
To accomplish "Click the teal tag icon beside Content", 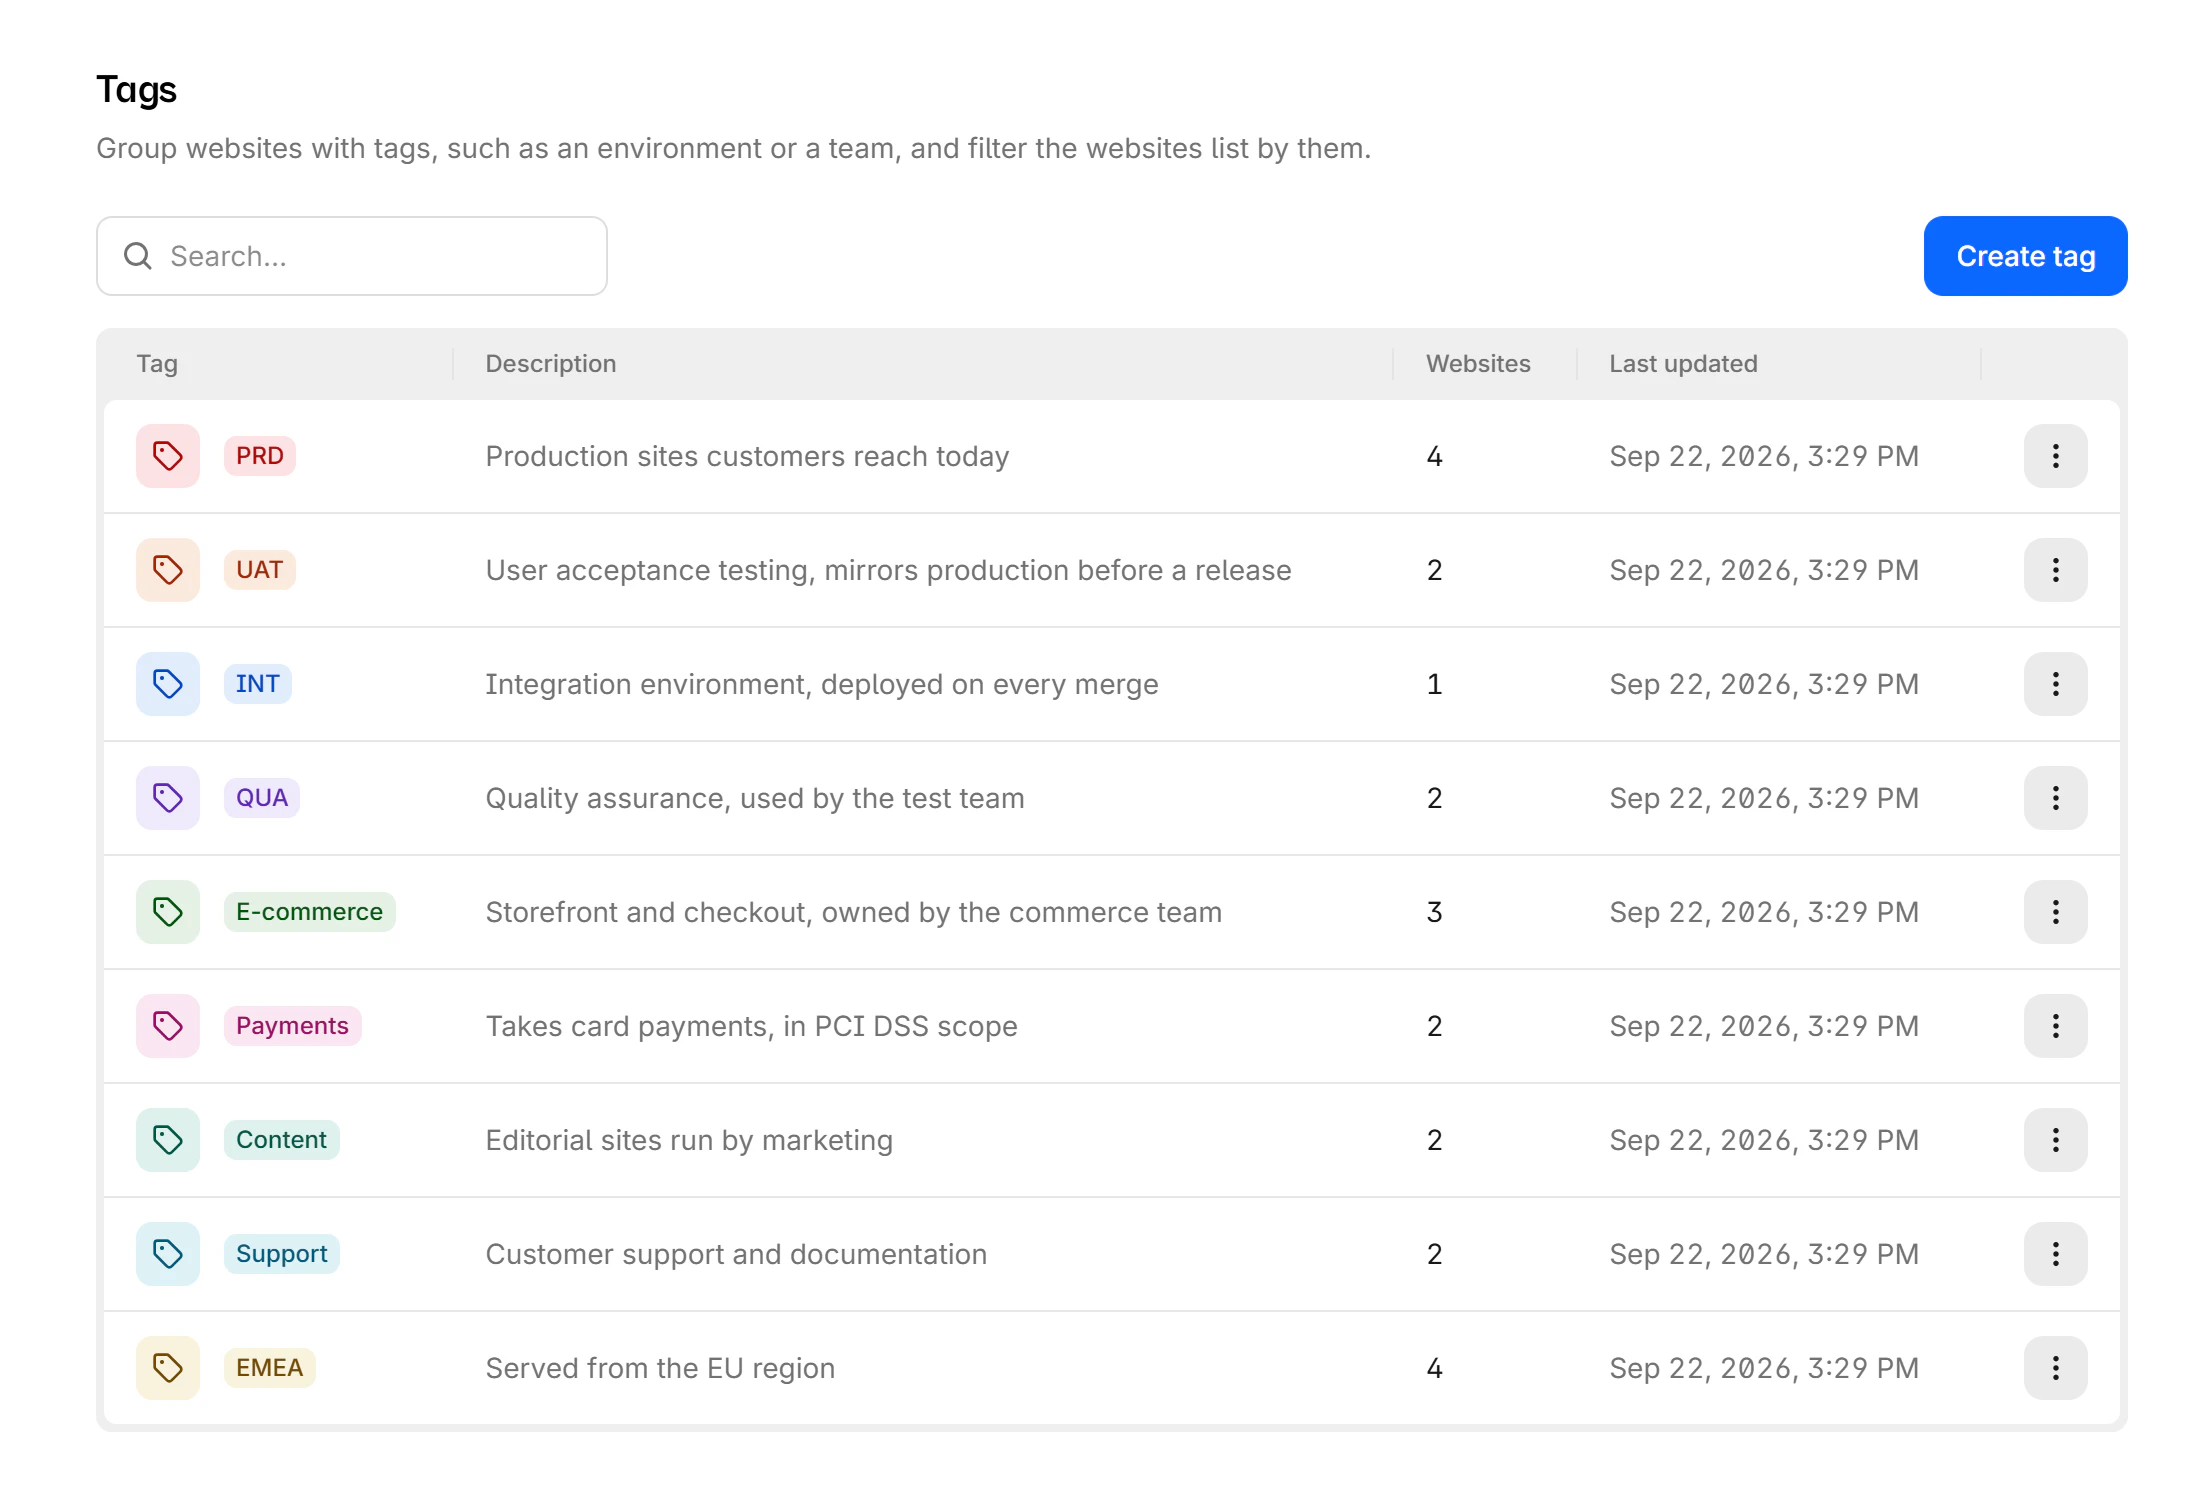I will coord(168,1140).
